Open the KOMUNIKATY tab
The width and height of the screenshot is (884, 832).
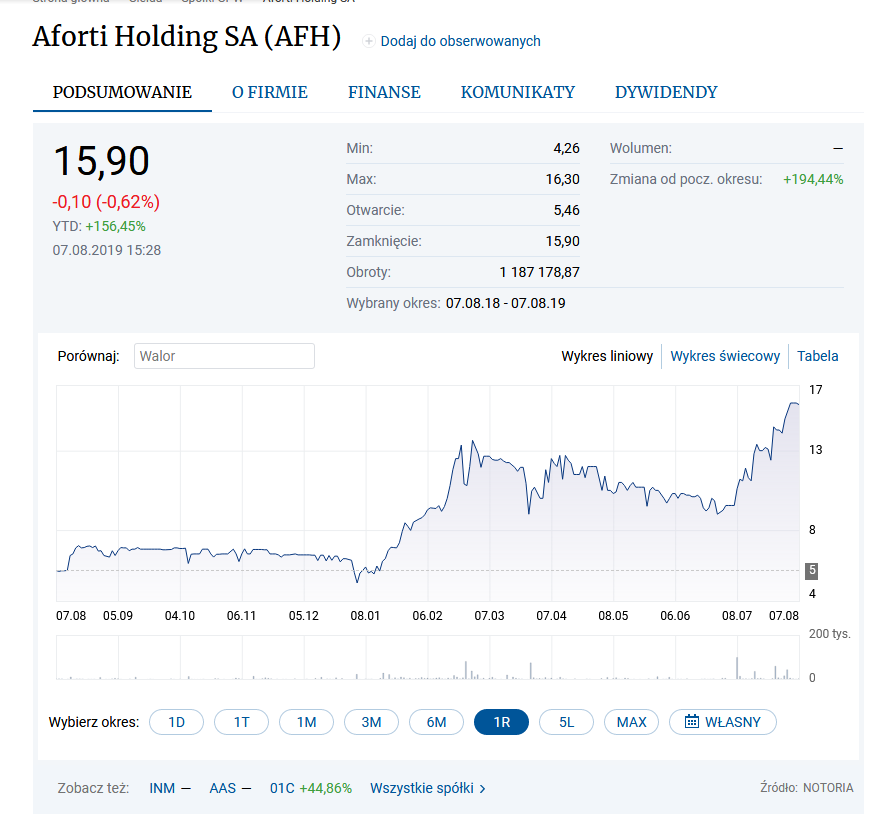pos(517,92)
